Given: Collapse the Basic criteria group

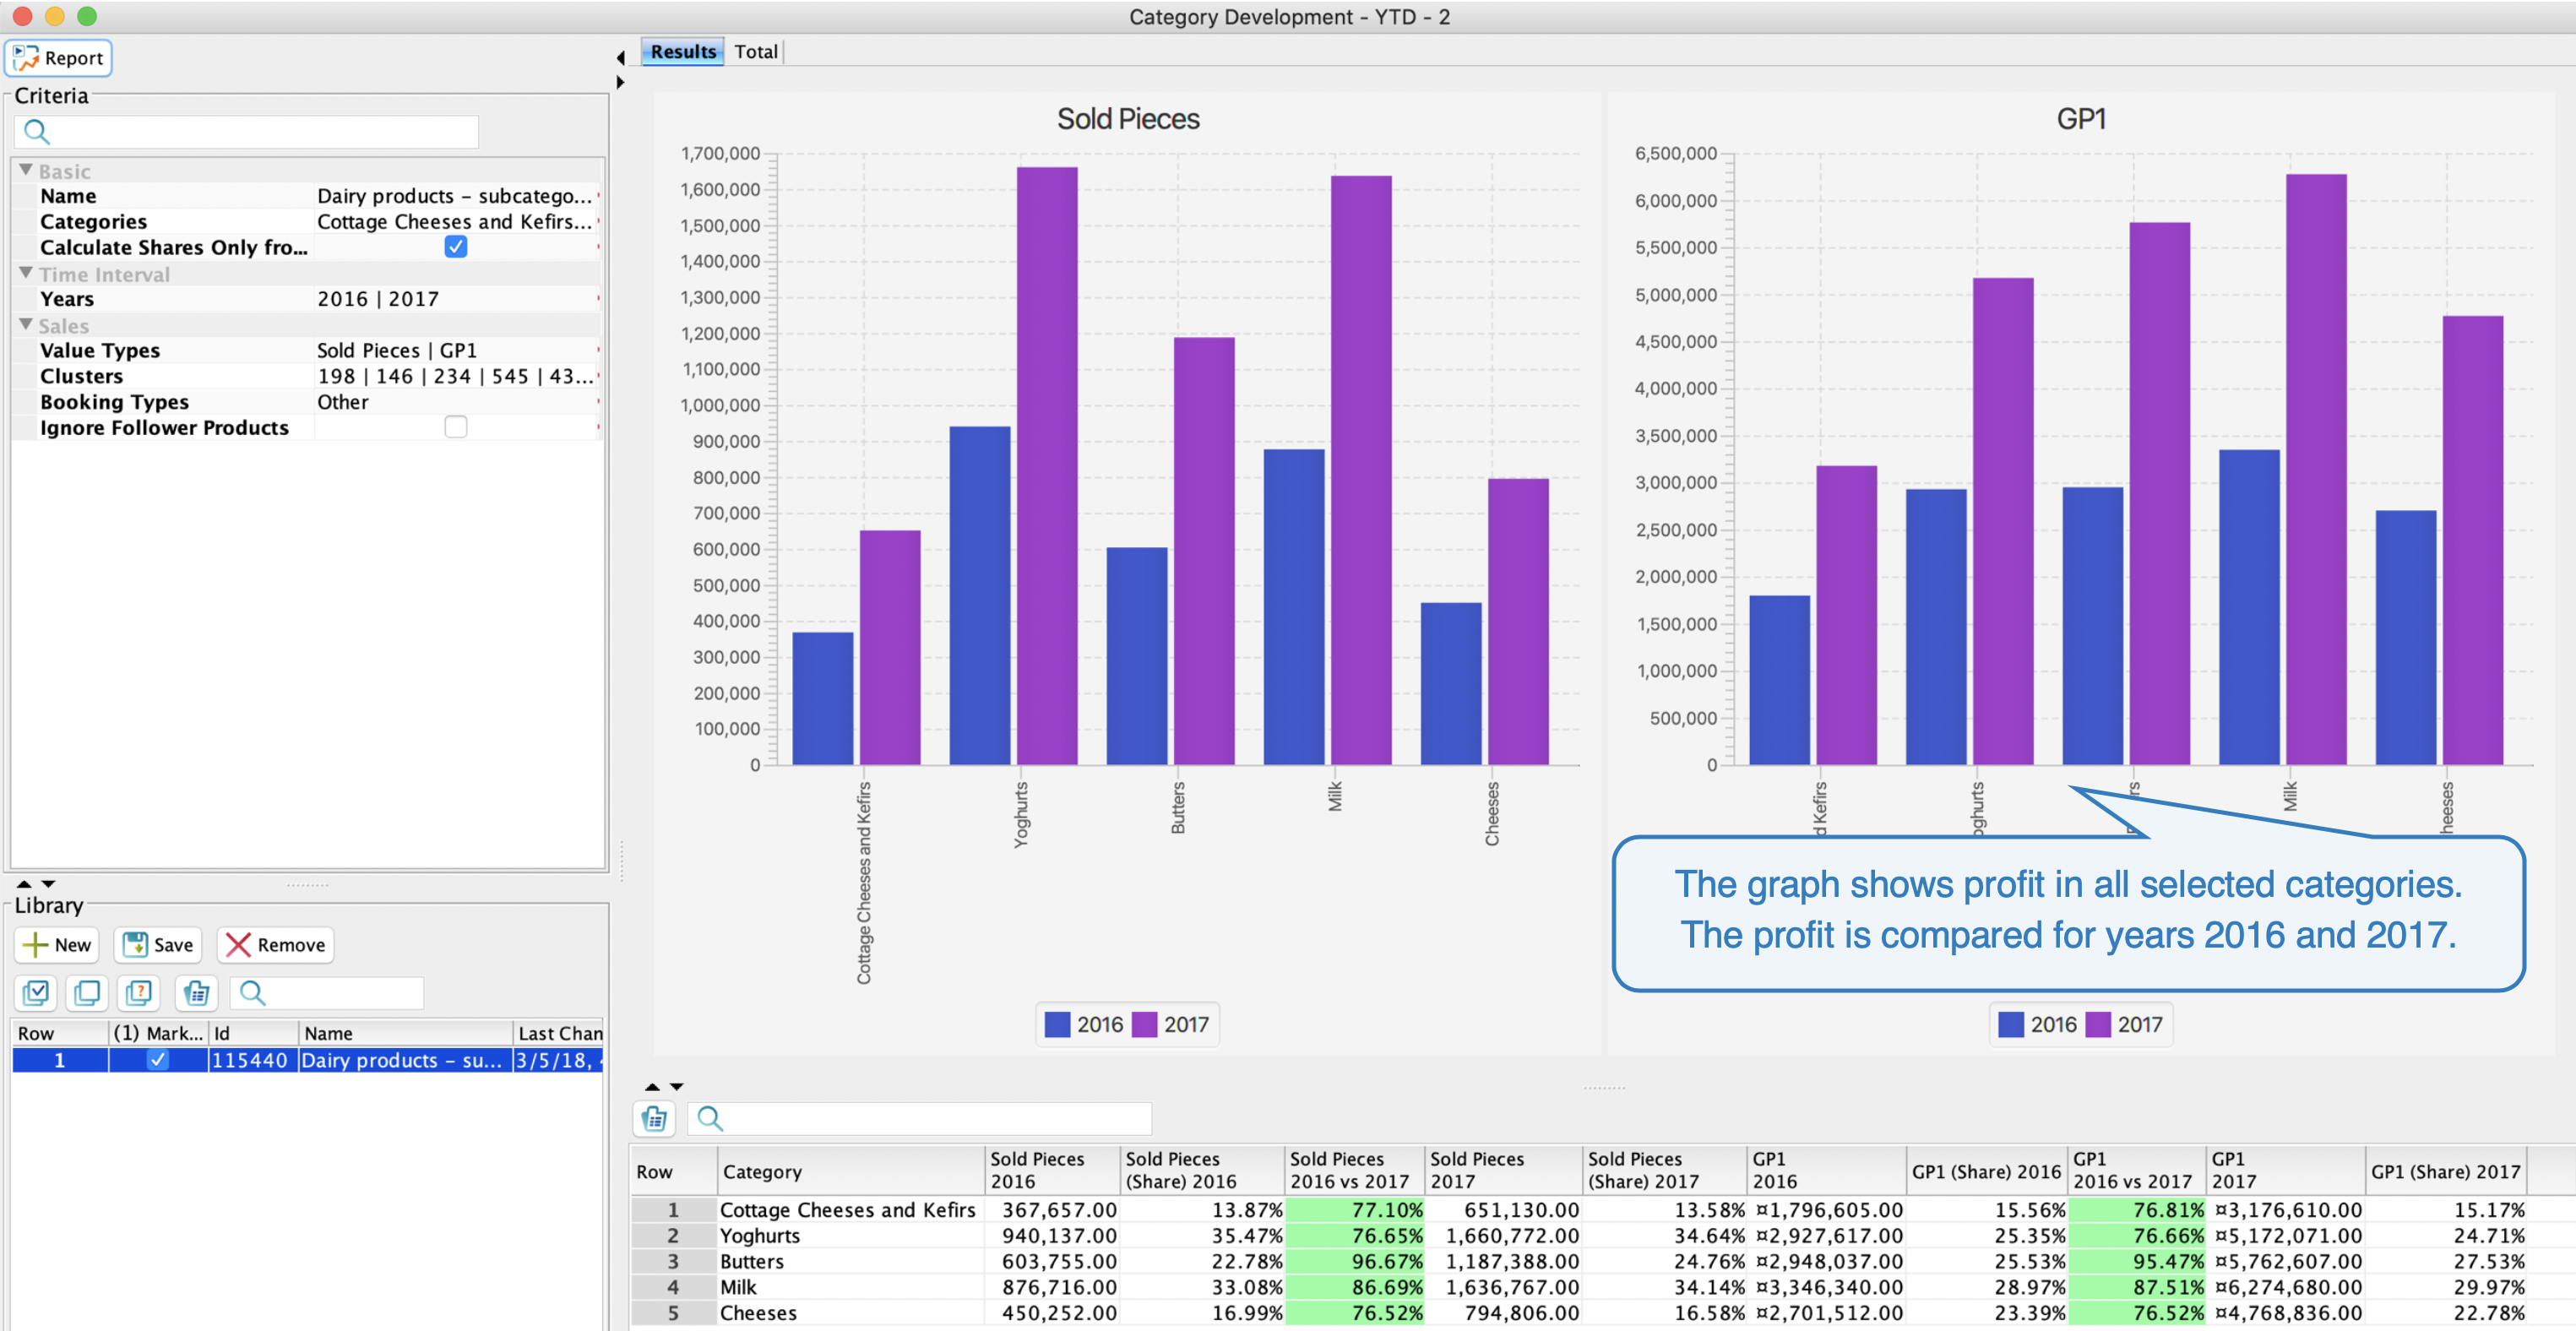Looking at the screenshot, I should 26,170.
